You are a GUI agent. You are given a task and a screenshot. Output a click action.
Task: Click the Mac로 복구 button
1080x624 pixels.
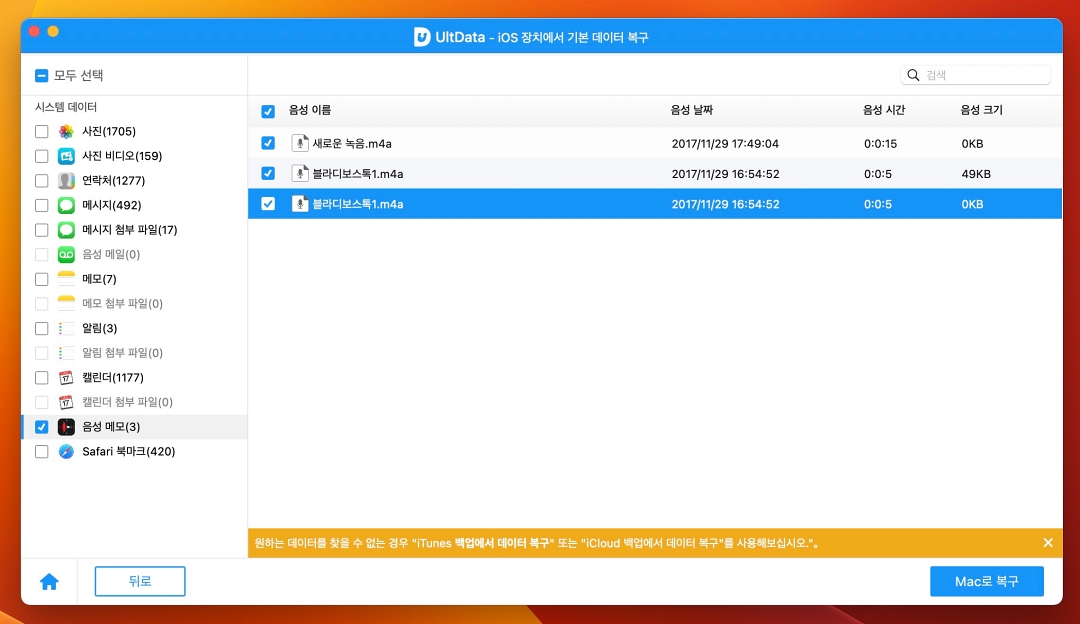point(986,581)
